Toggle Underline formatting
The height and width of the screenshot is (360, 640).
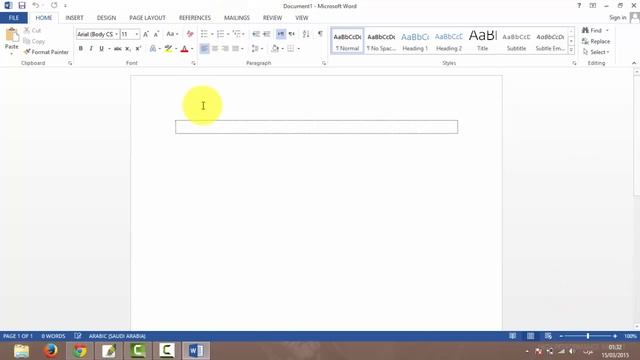pos(101,49)
